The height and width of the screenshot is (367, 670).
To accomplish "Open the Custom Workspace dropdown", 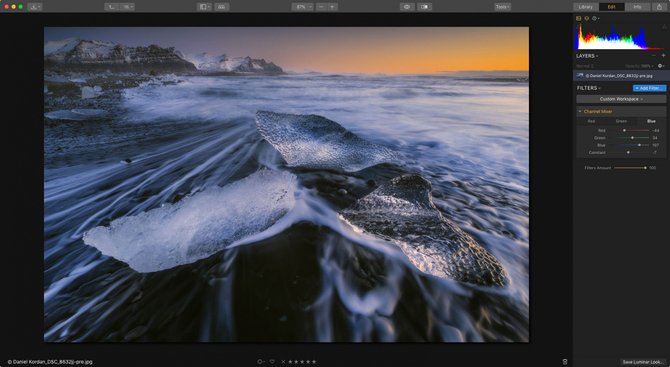I will tap(621, 99).
